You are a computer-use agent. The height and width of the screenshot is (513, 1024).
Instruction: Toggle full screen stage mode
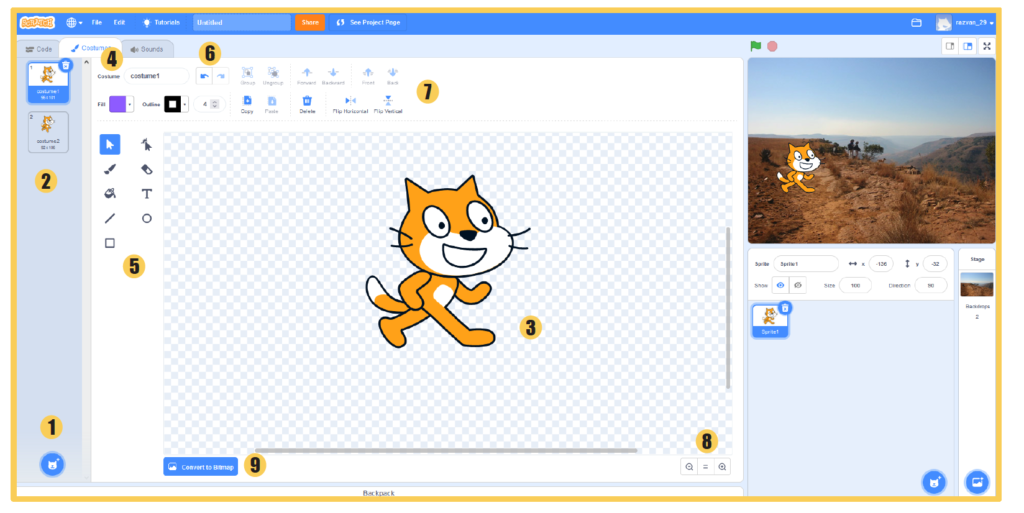[x=986, y=46]
